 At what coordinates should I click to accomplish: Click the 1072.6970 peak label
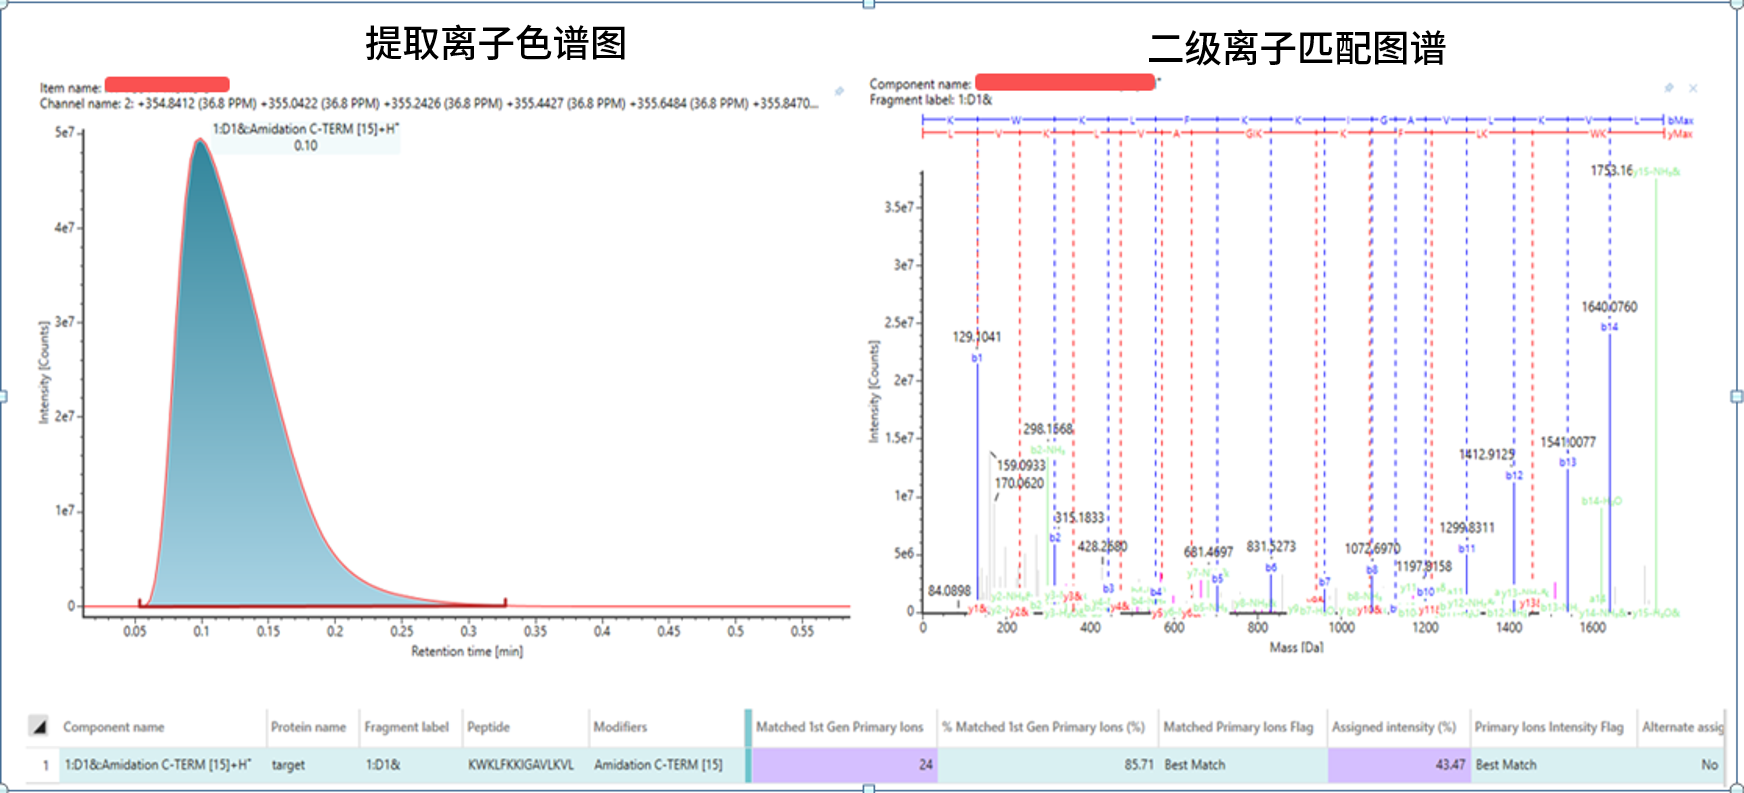pos(1372,548)
